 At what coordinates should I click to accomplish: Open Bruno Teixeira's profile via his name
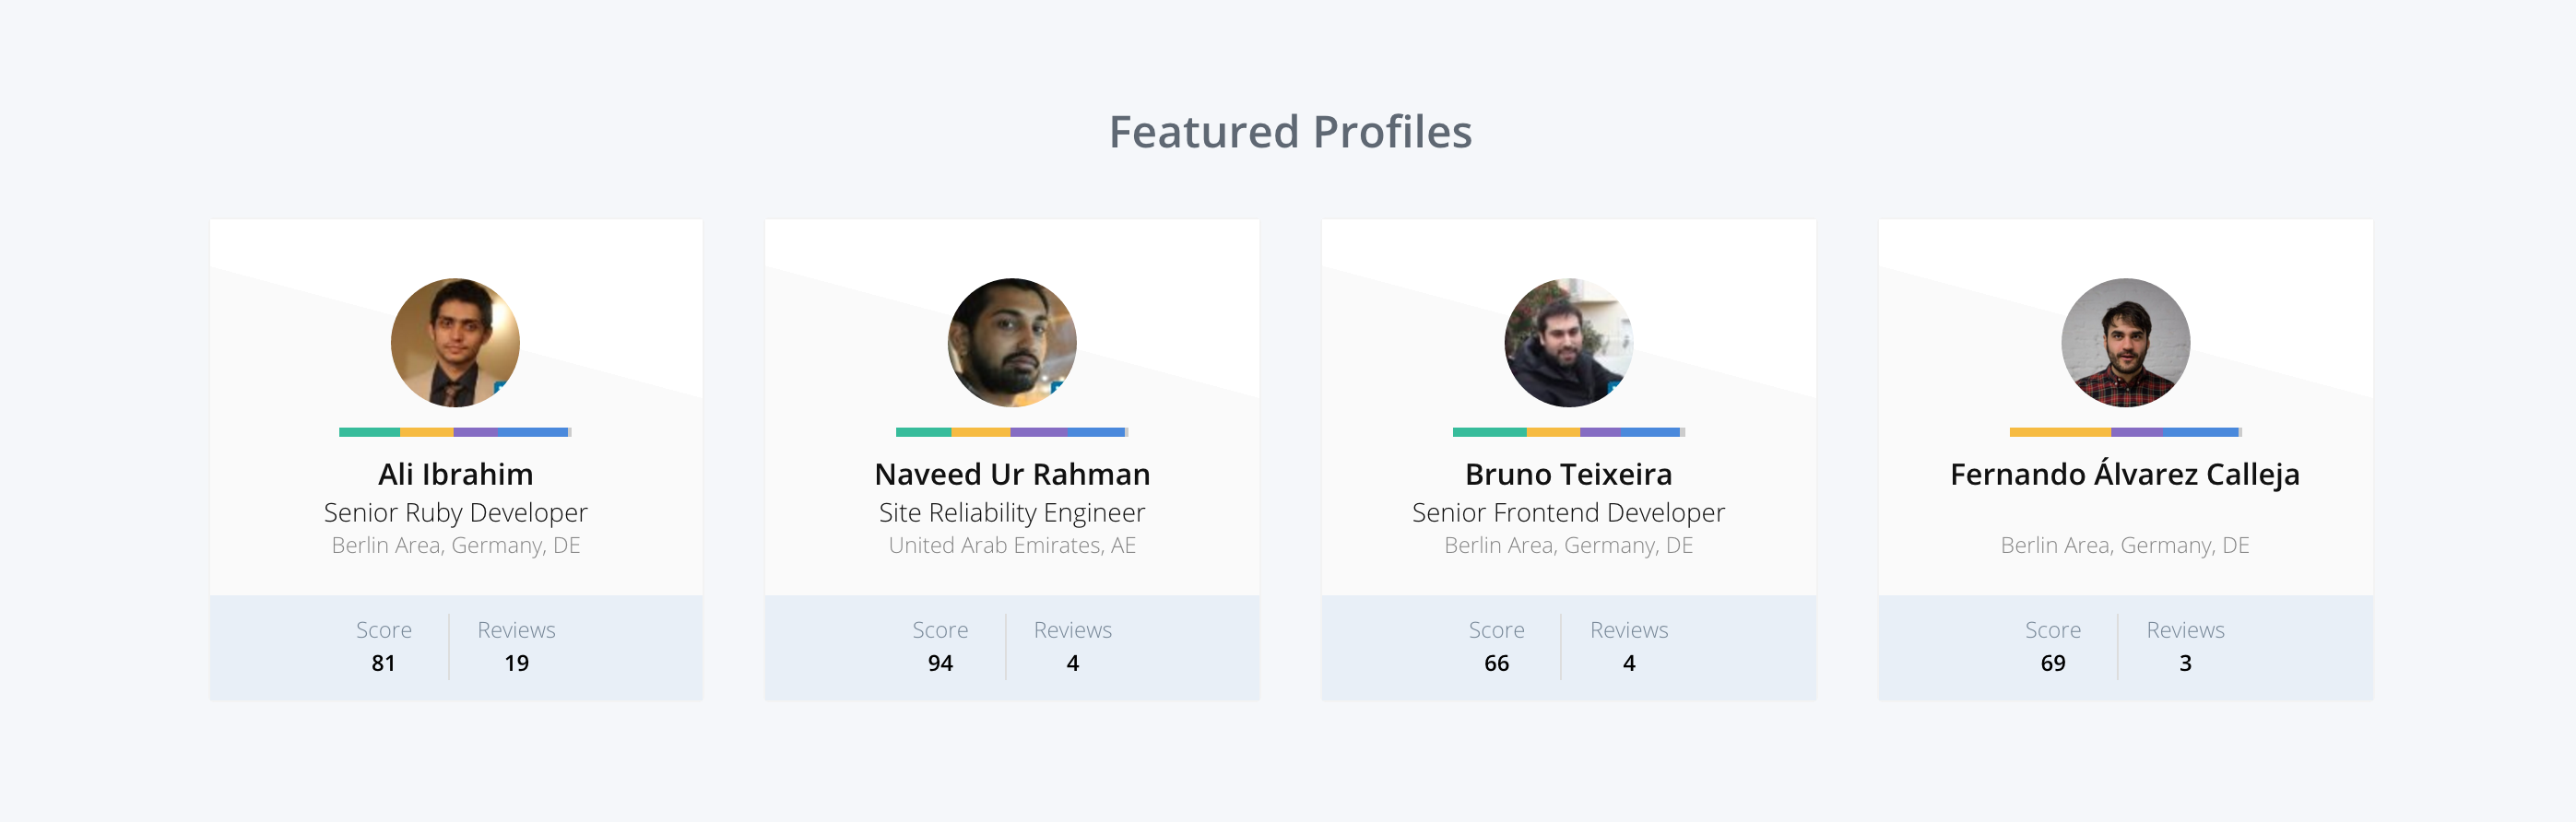pos(1568,474)
